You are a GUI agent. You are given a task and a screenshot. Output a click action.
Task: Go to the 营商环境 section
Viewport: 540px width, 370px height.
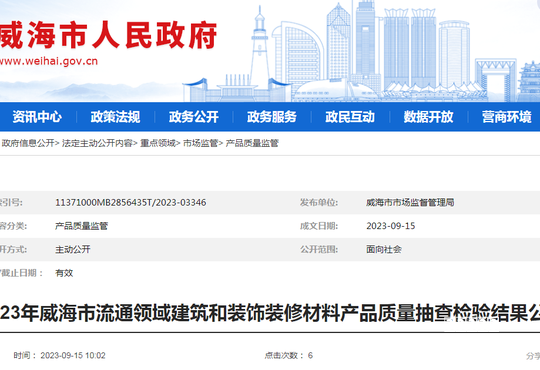pos(507,117)
